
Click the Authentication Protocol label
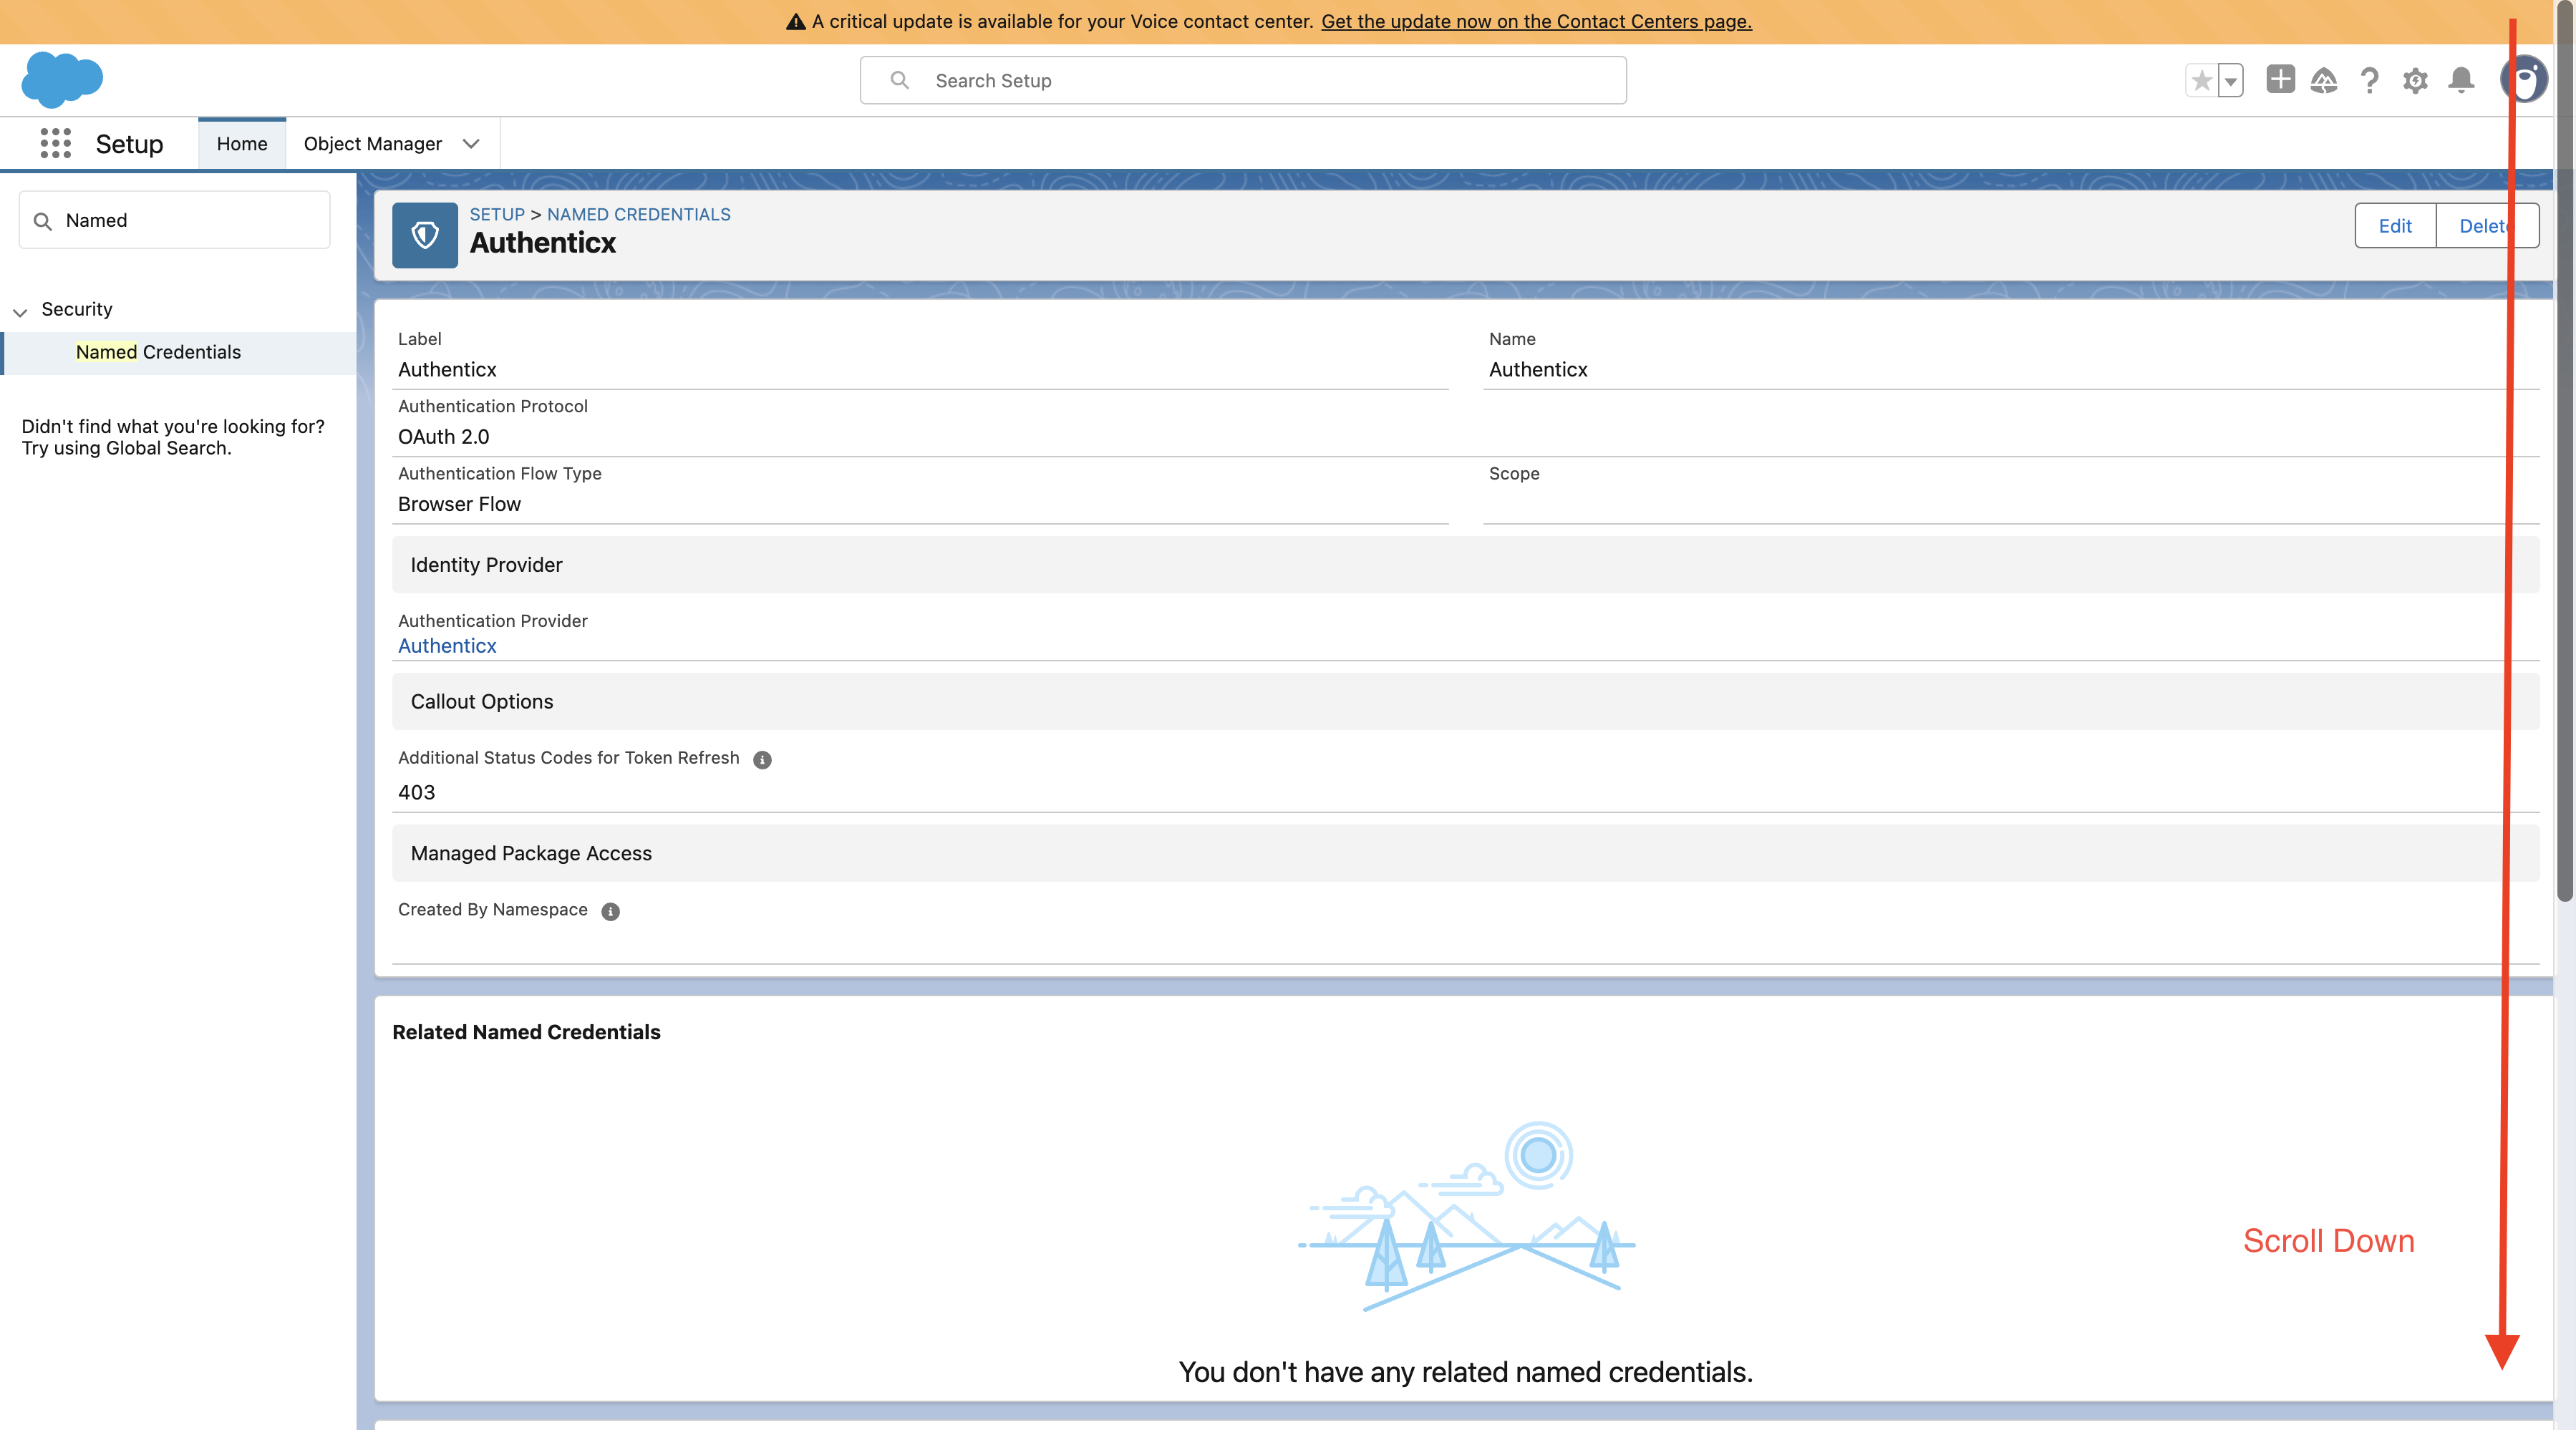pyautogui.click(x=492, y=406)
